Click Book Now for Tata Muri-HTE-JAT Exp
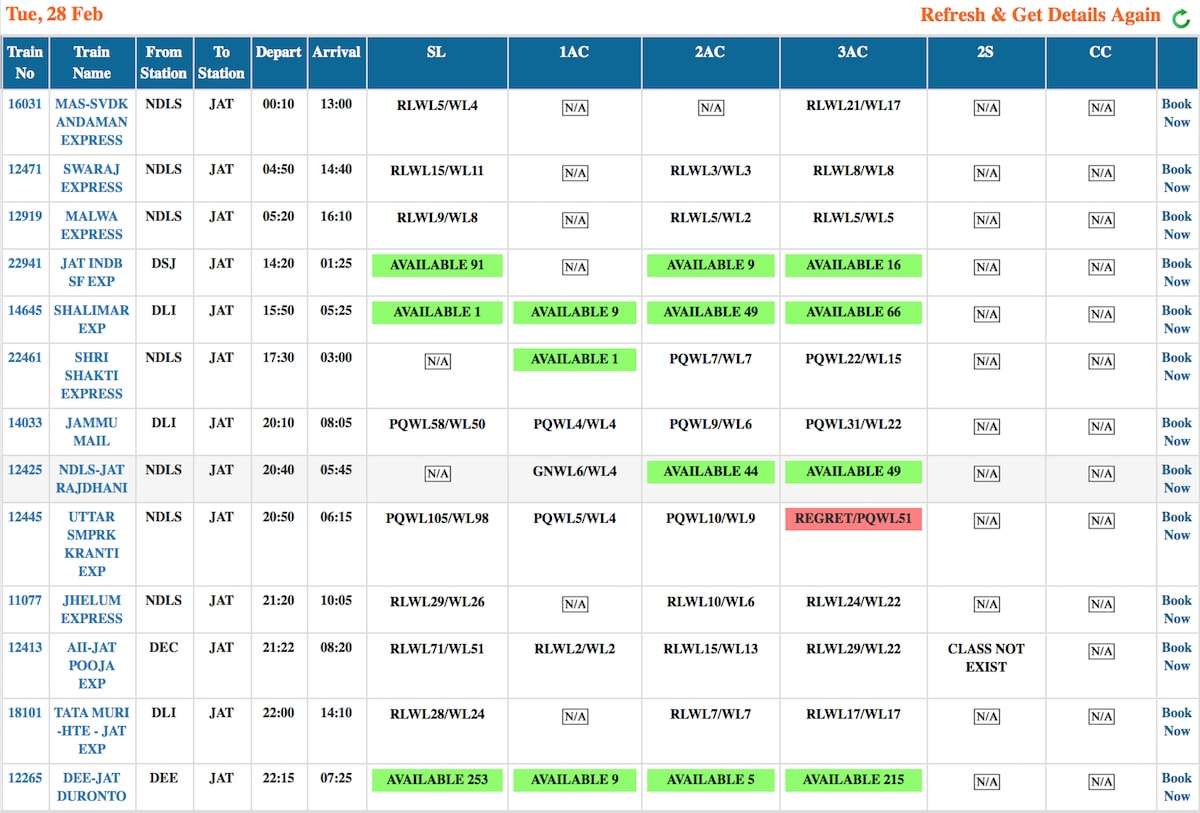The image size is (1200, 813). (1176, 722)
